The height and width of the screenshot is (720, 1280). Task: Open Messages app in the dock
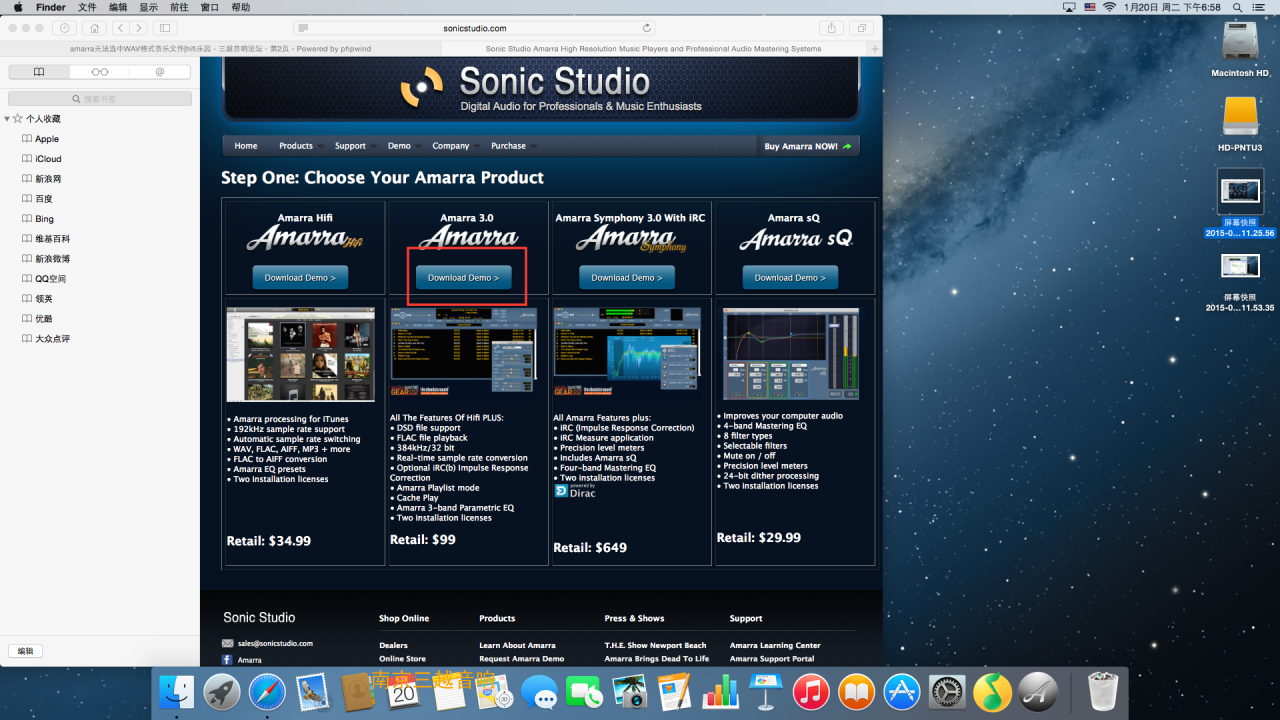coord(539,692)
